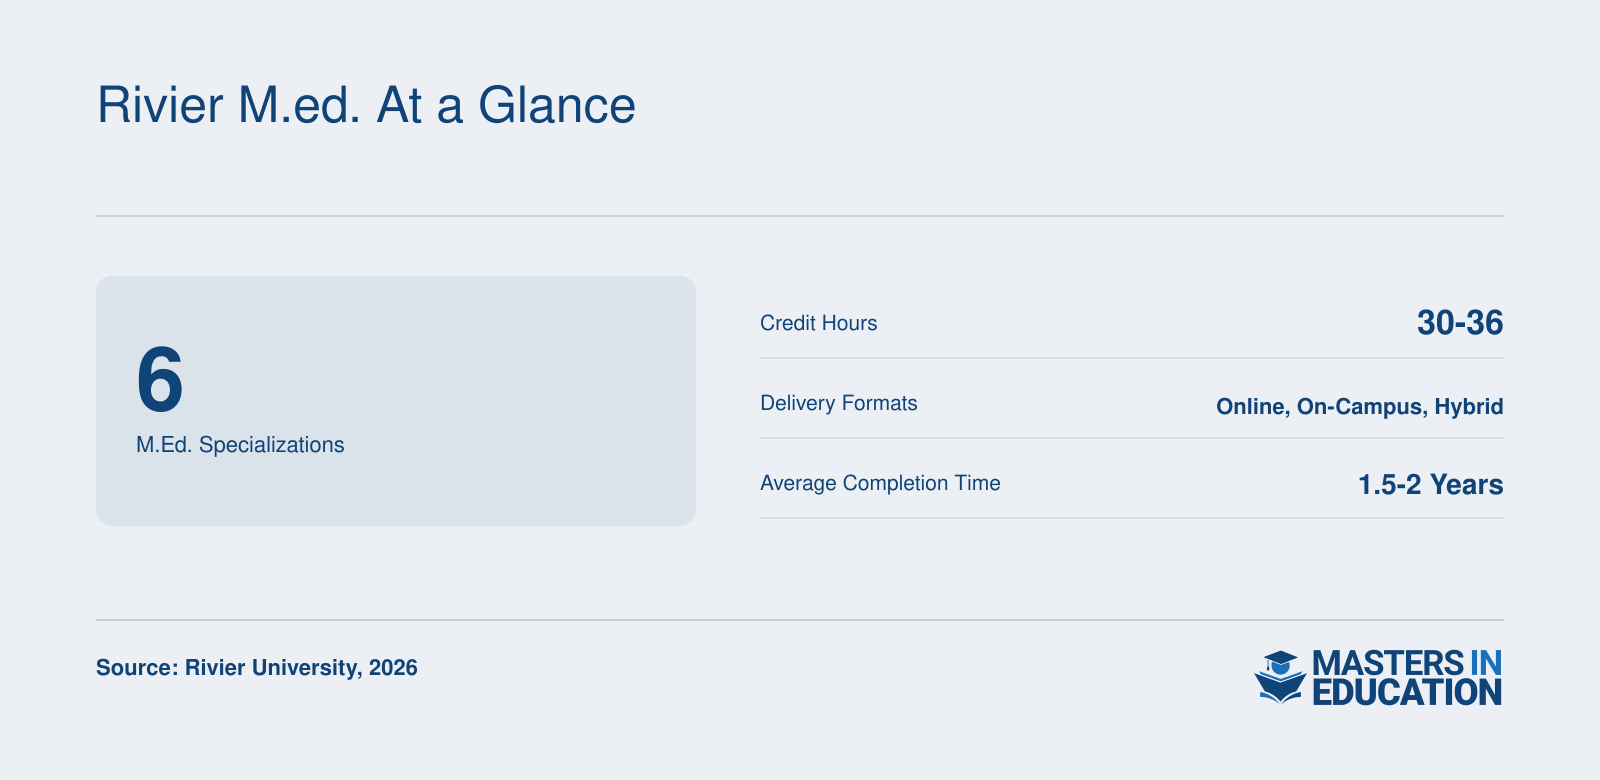This screenshot has height=780, width=1600.
Task: Click the blue word IN in the logo
Action: click(1486, 663)
